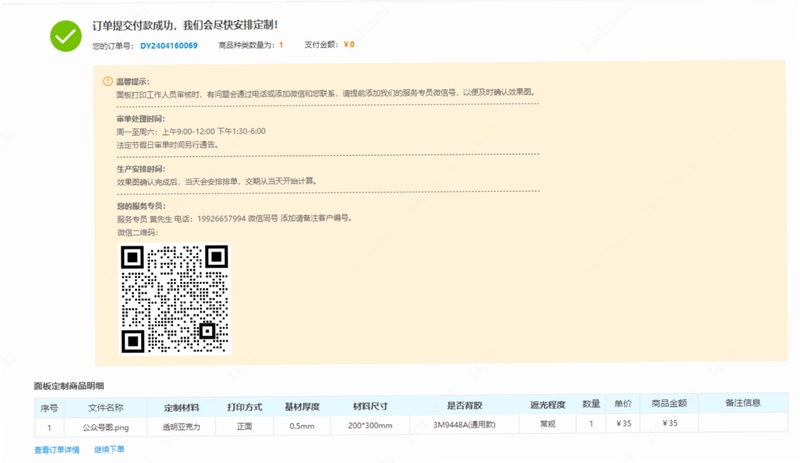Click 查看订单详情 link
This screenshot has height=463, width=800.
(57, 450)
